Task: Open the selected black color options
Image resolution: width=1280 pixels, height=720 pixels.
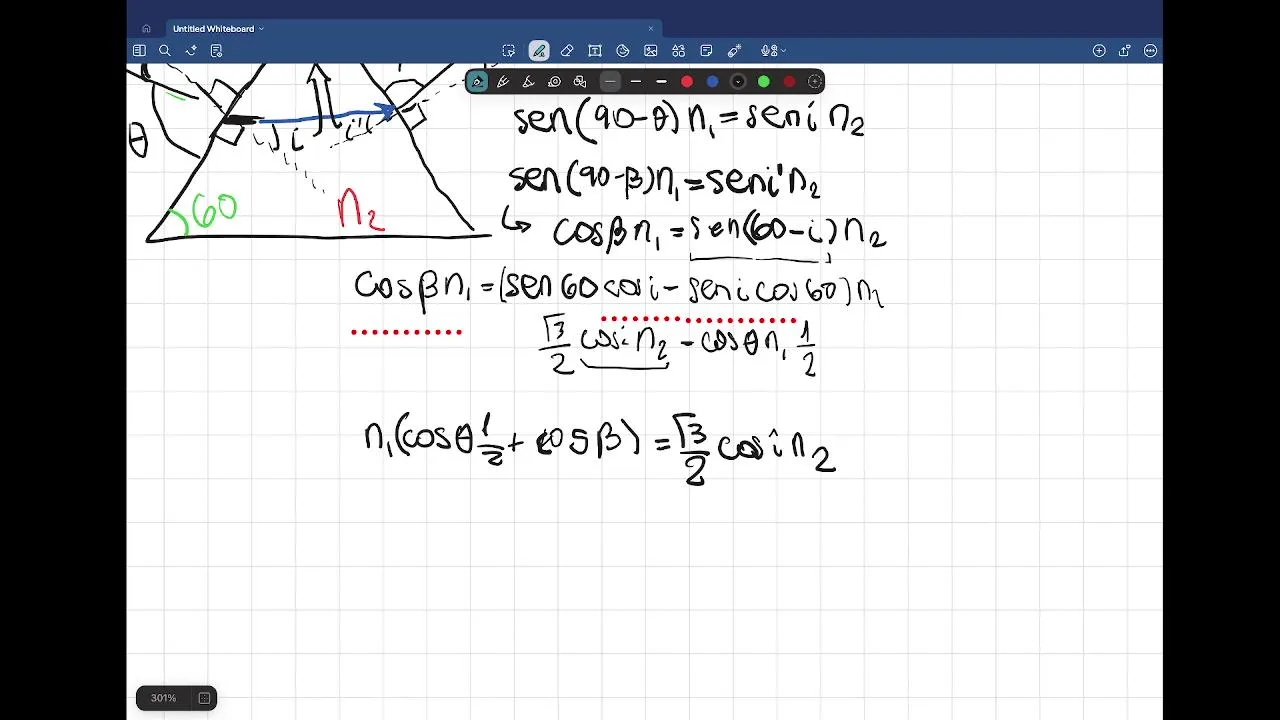Action: point(738,82)
